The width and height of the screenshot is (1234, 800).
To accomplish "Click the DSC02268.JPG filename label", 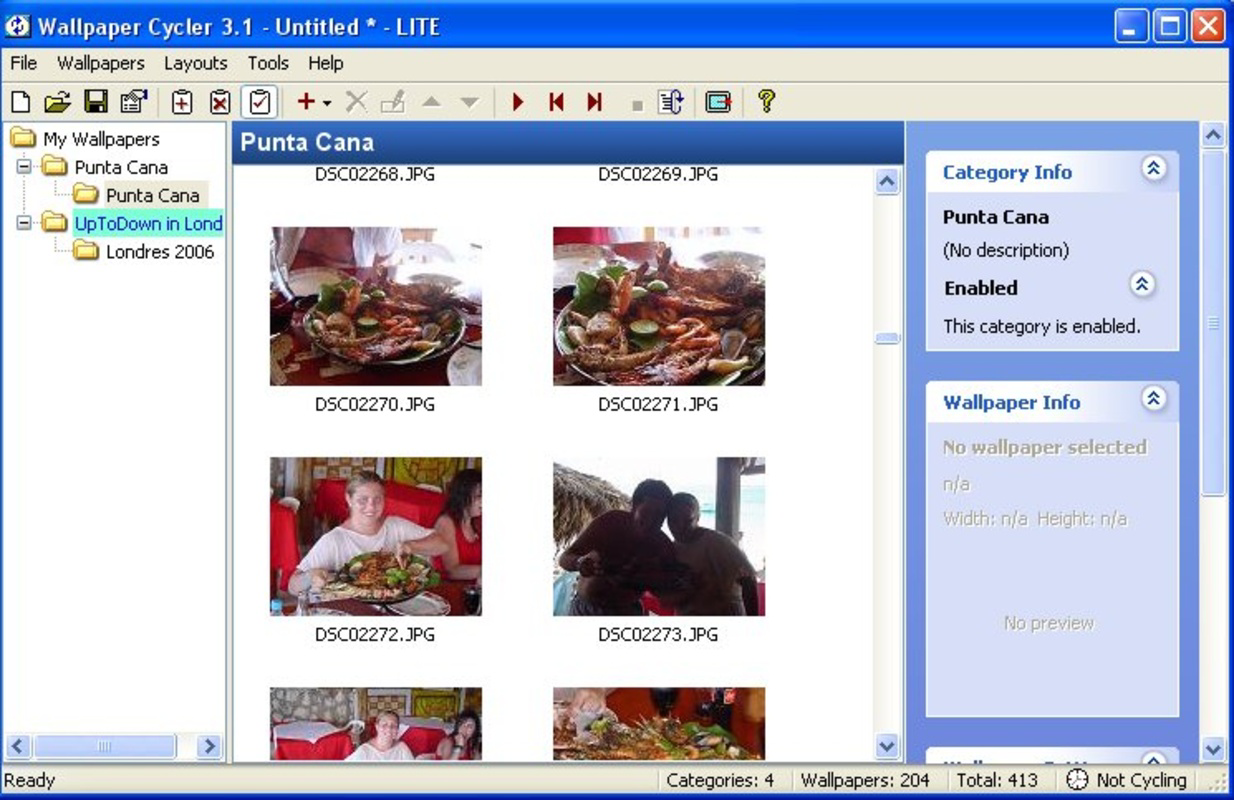I will tap(375, 174).
